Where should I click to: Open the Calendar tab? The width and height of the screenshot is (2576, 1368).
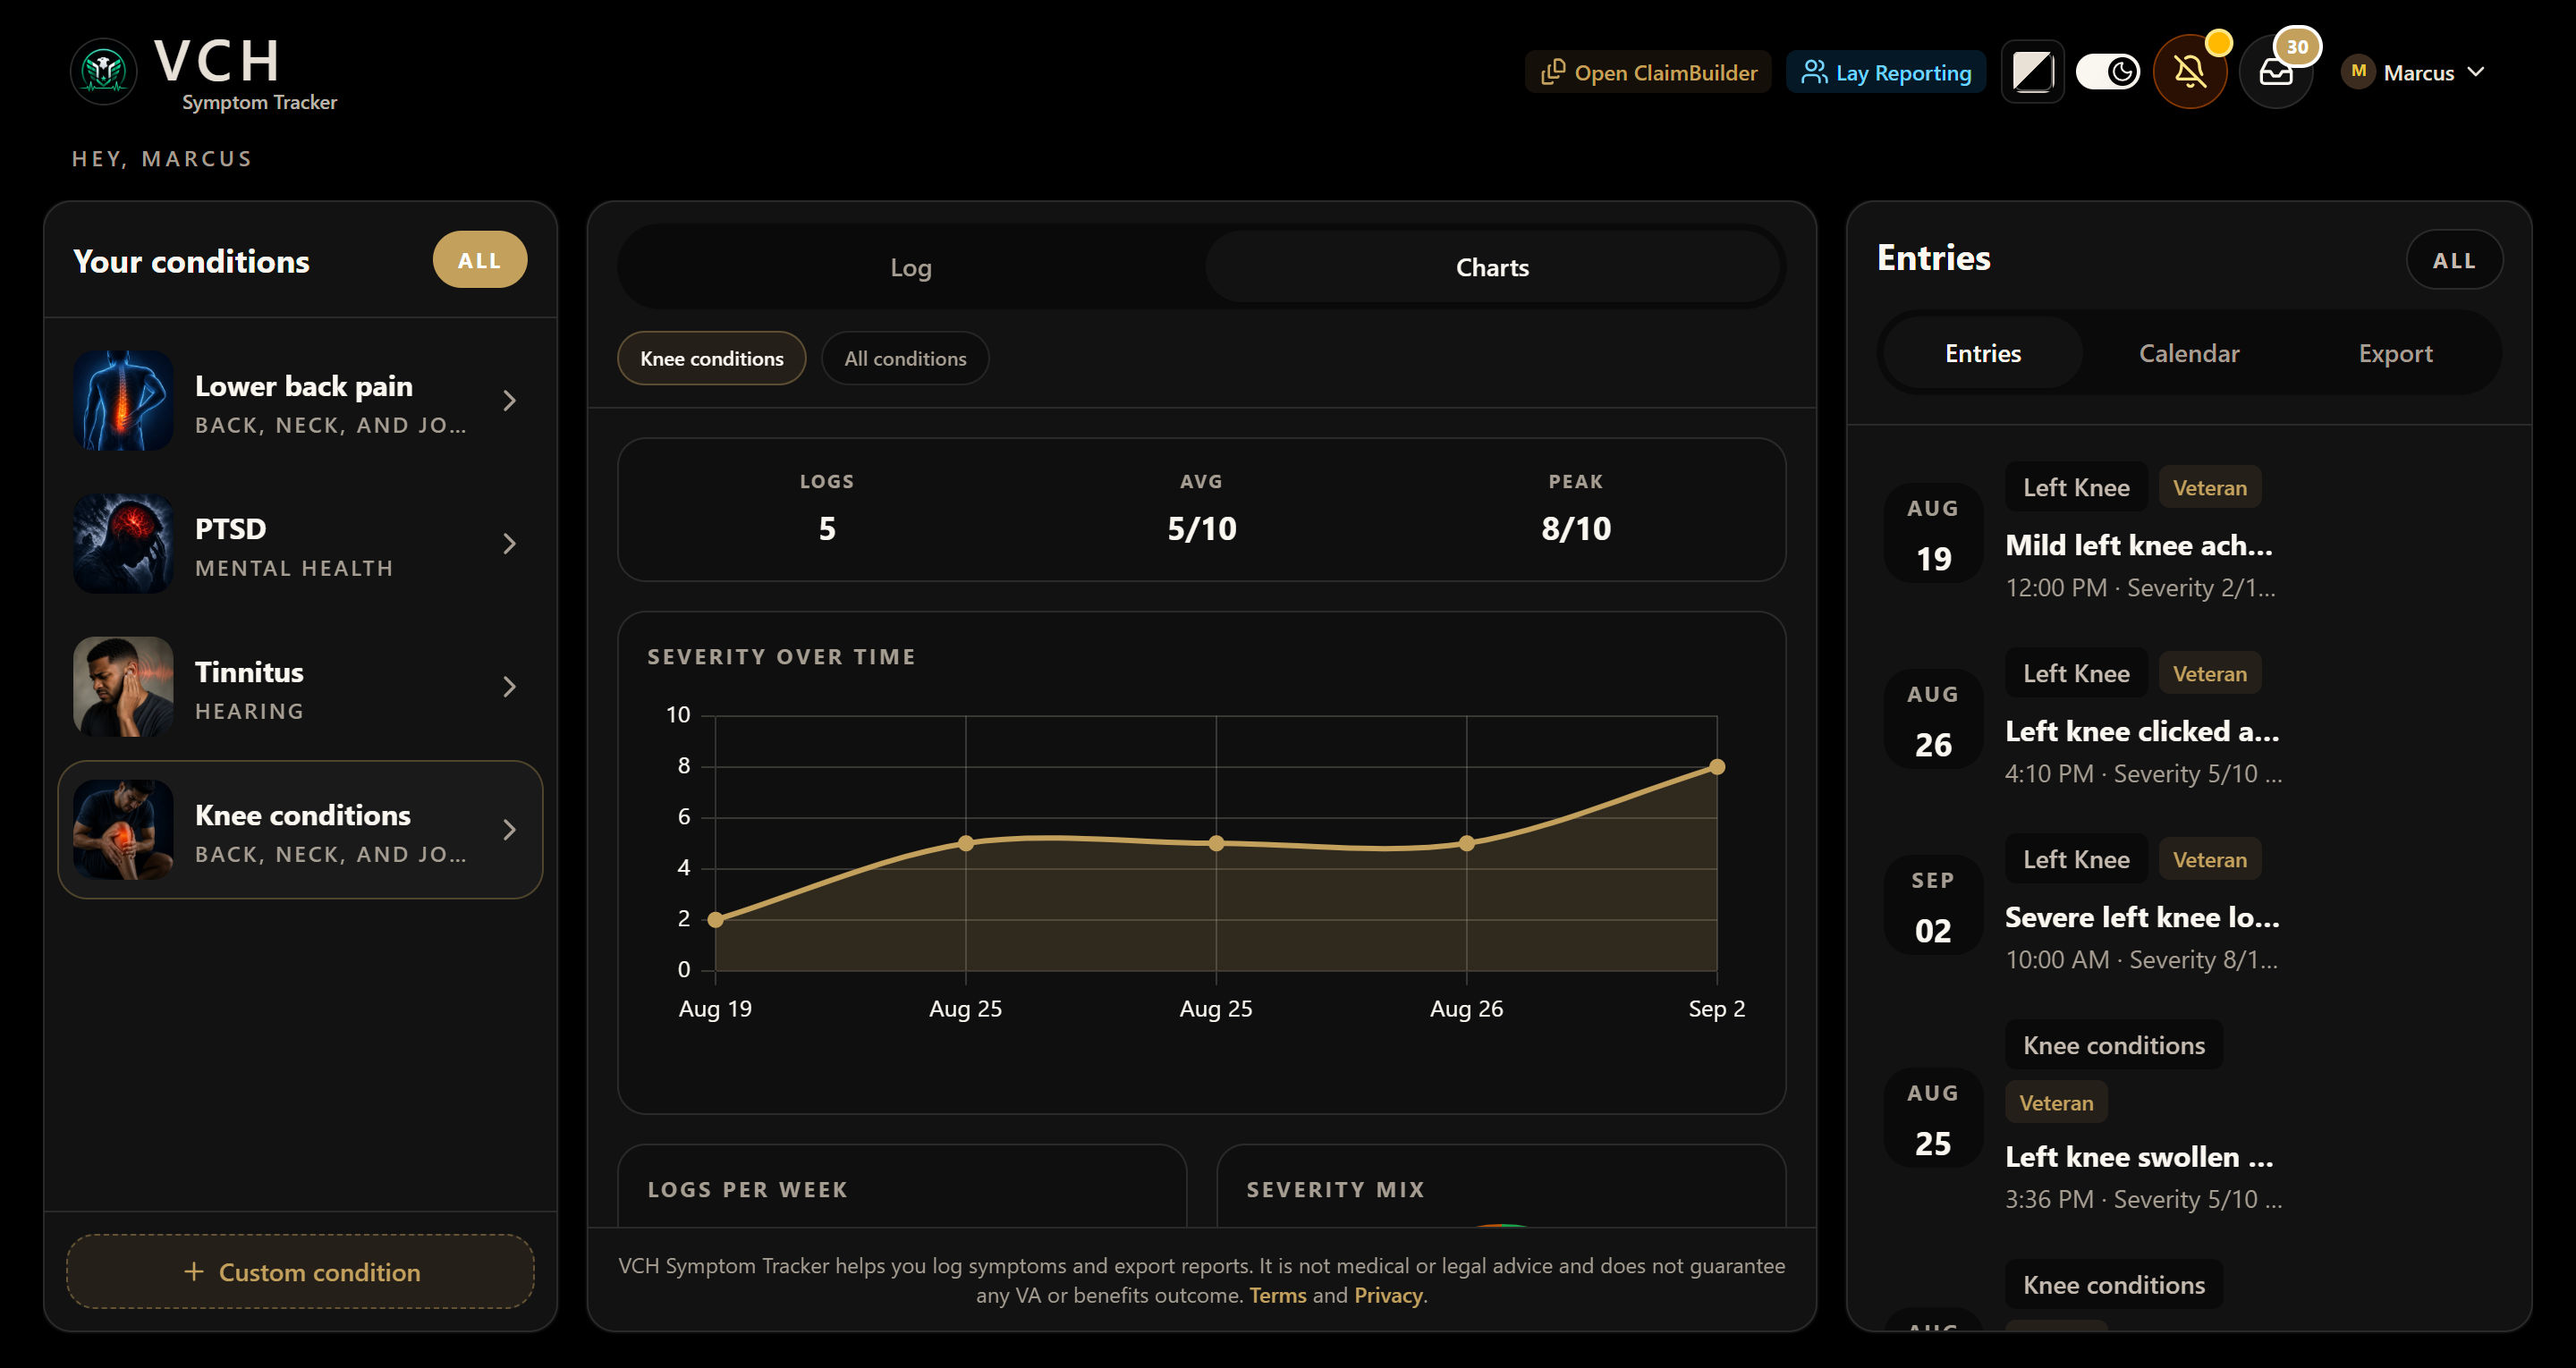(x=2188, y=353)
